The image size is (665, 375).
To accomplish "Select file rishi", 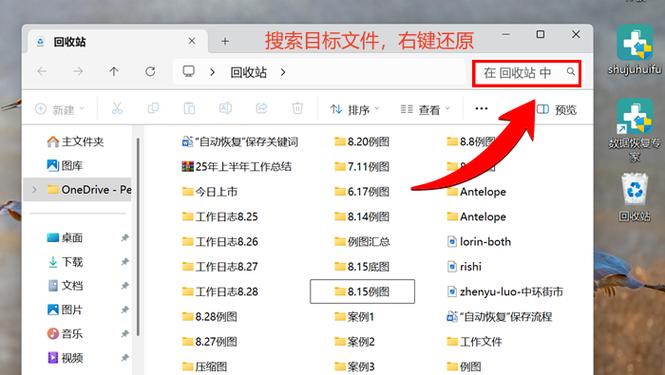I will (464, 266).
